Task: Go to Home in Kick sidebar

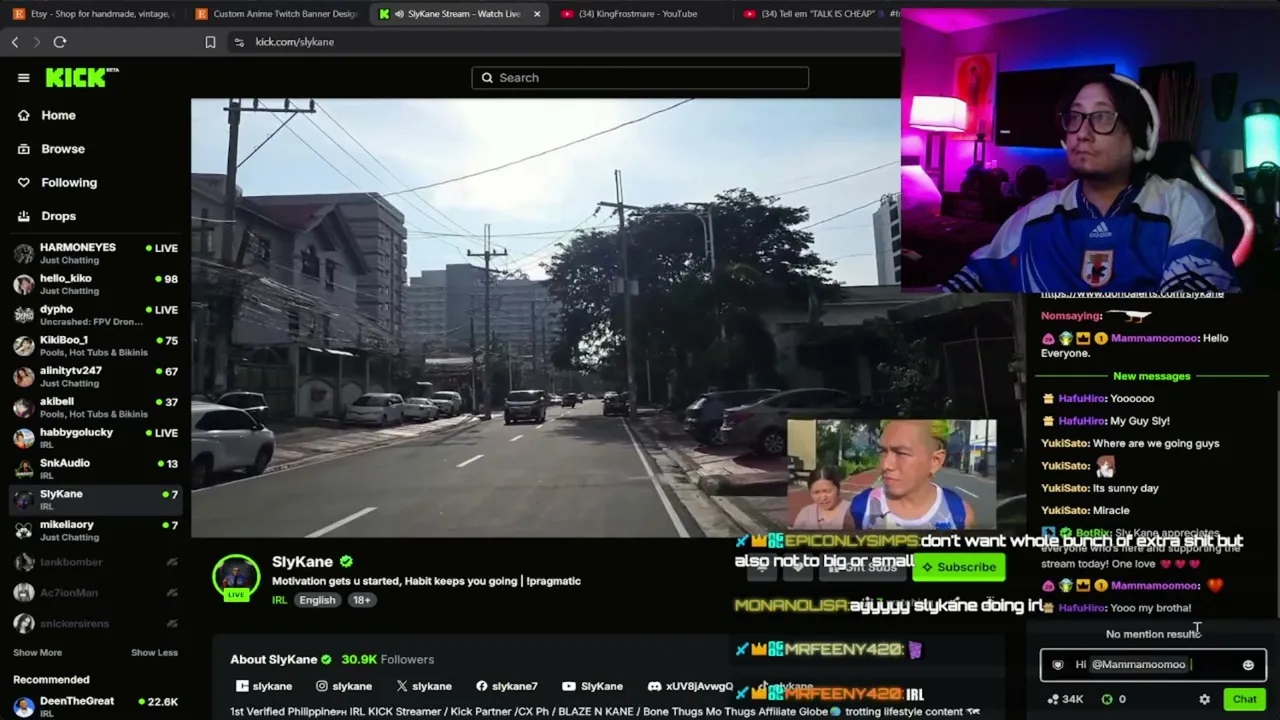Action: (58, 115)
